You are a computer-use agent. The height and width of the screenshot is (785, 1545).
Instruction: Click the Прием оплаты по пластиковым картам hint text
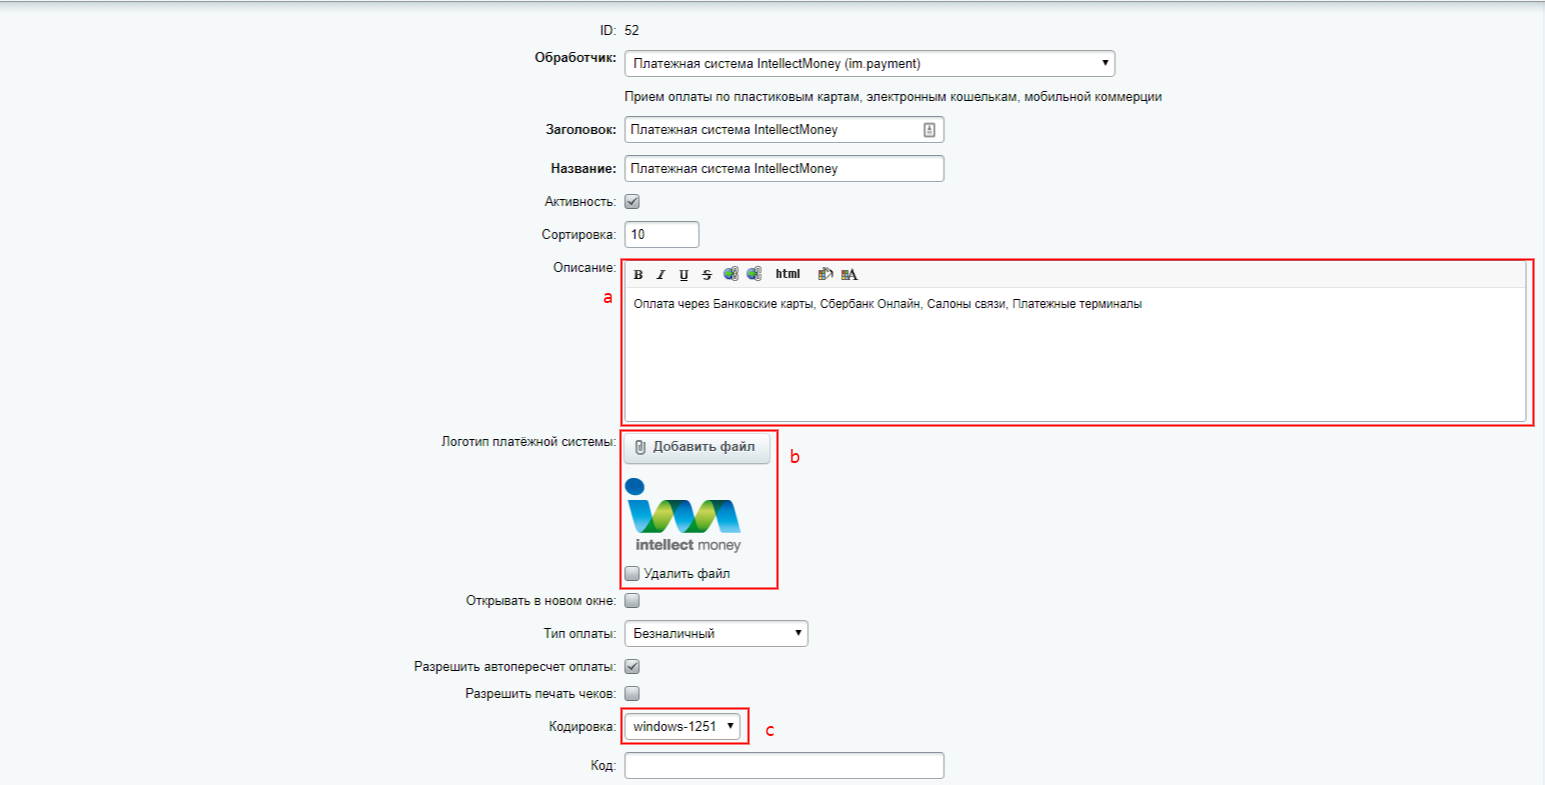click(893, 97)
